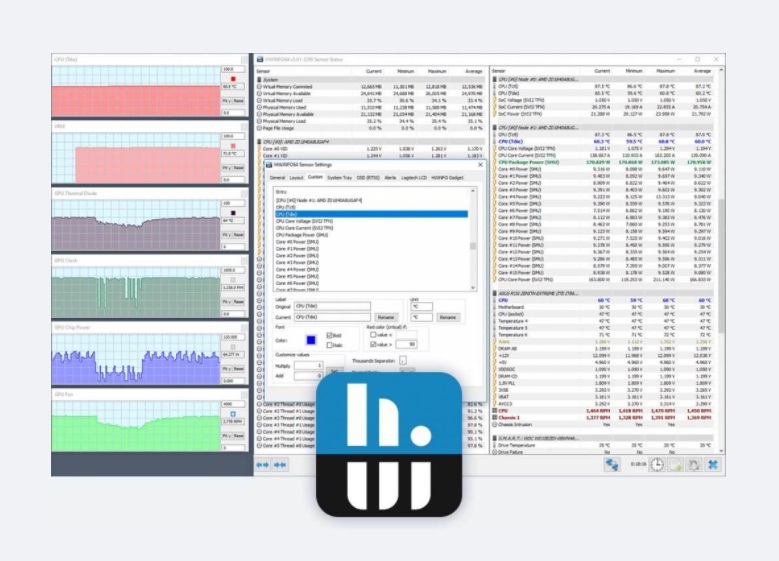Screen dimensions: 779x561
Task: Click 'Fit y' button on CPU (Tdie) graph
Action: [227, 101]
